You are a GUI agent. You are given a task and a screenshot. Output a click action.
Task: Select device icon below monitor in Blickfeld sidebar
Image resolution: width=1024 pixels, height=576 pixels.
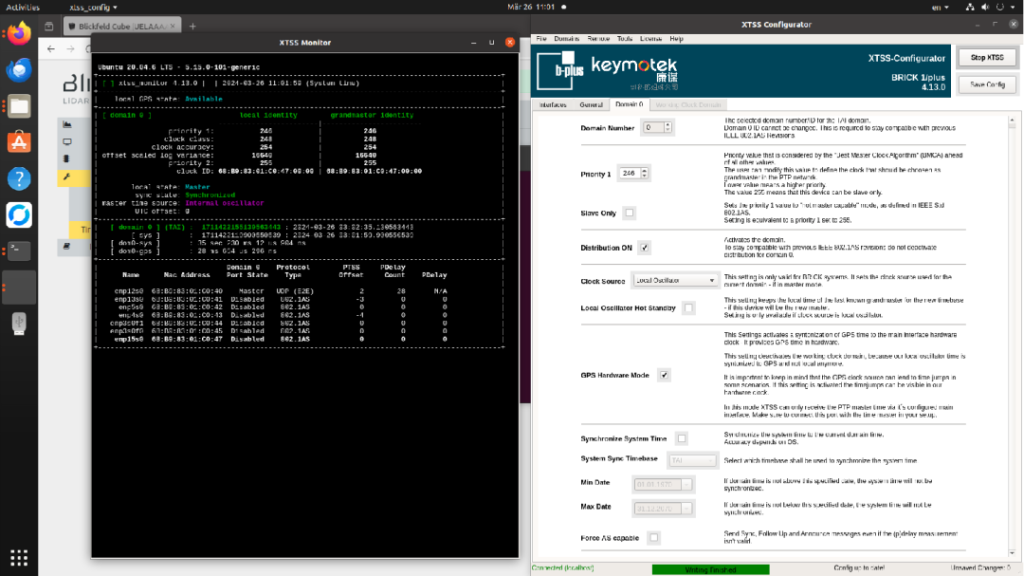pyautogui.click(x=67, y=159)
